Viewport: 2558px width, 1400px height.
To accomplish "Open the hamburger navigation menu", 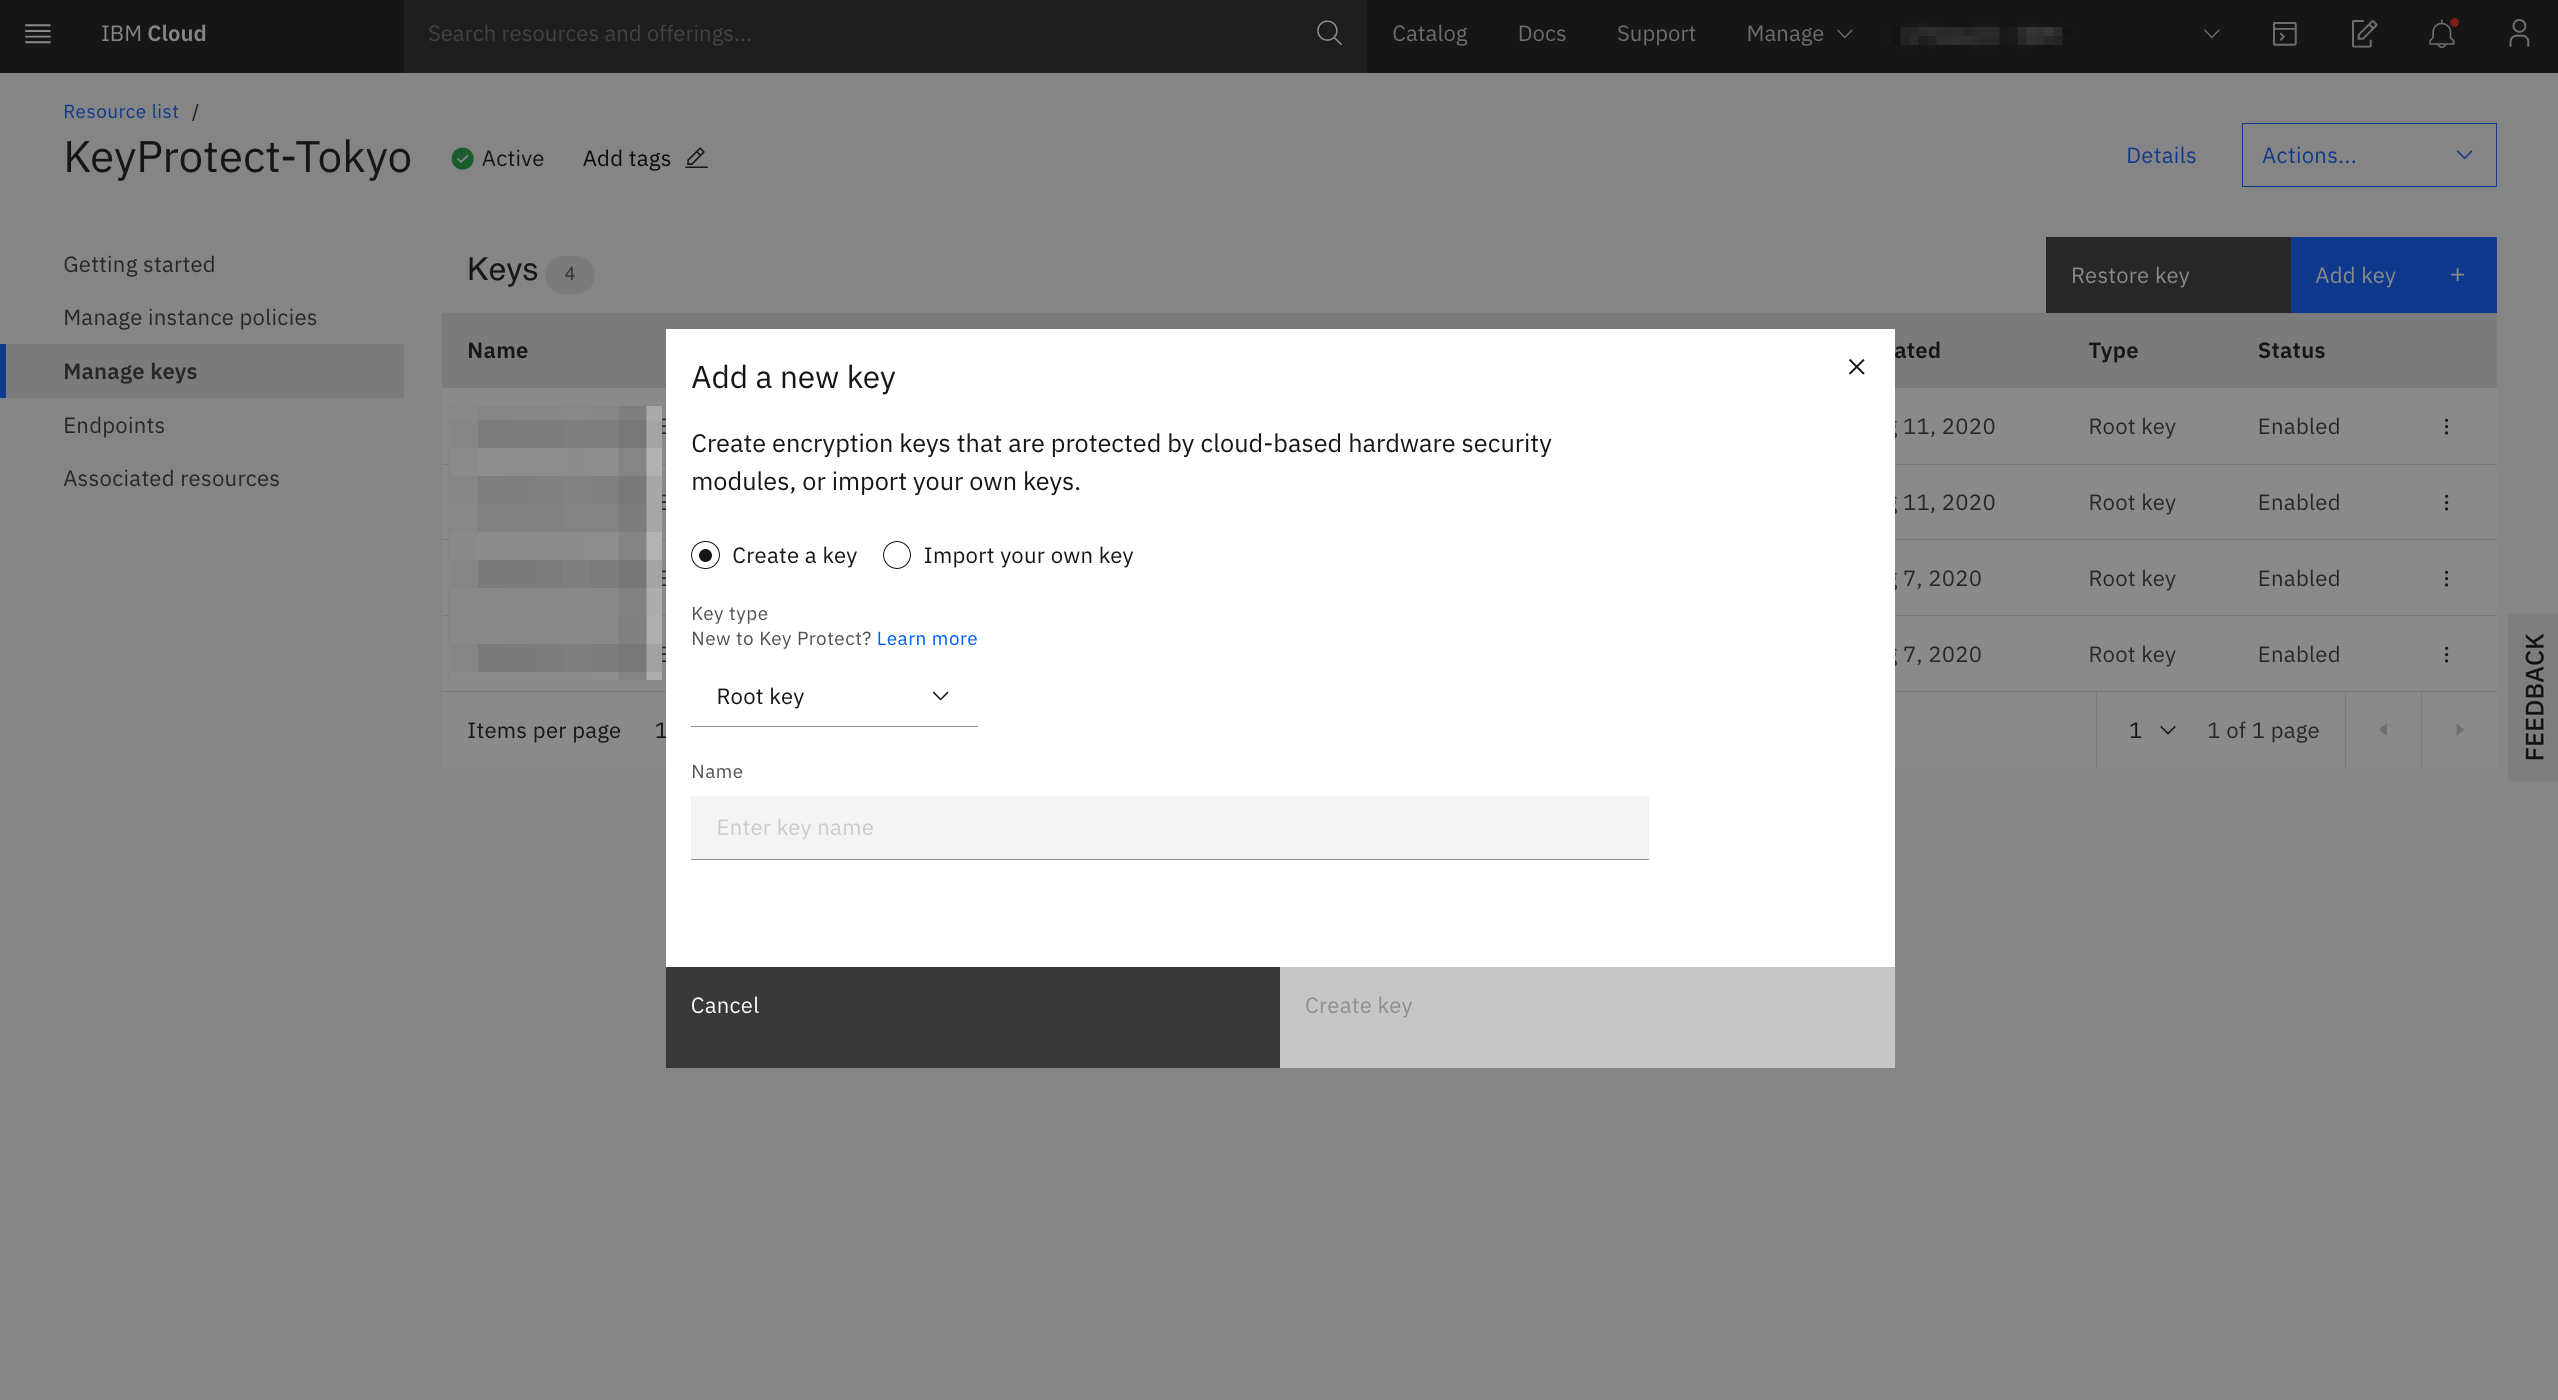I will click(x=38, y=34).
